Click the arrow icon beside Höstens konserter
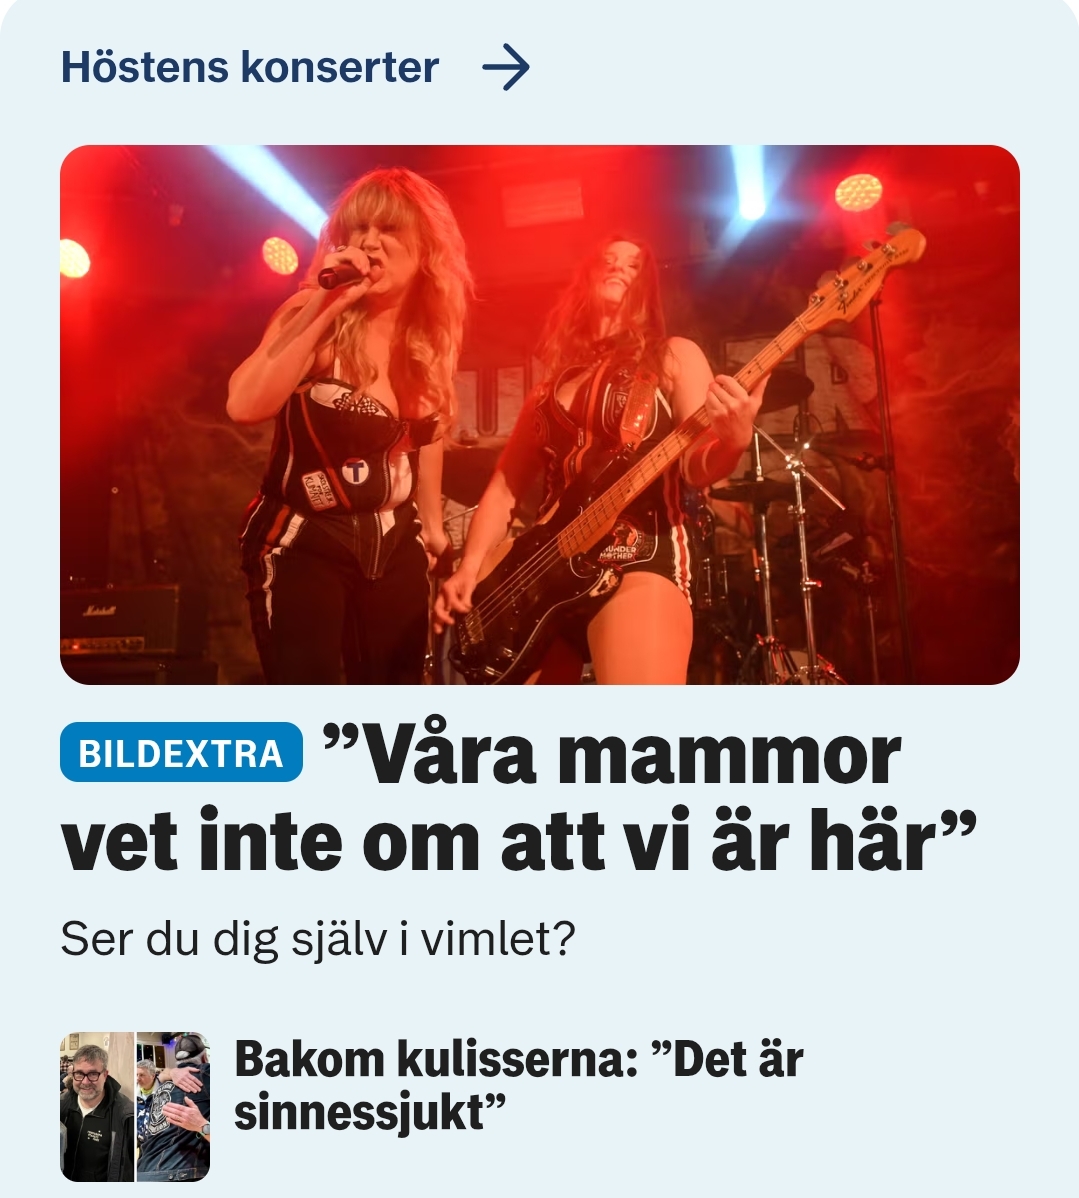1079x1198 pixels. (506, 67)
